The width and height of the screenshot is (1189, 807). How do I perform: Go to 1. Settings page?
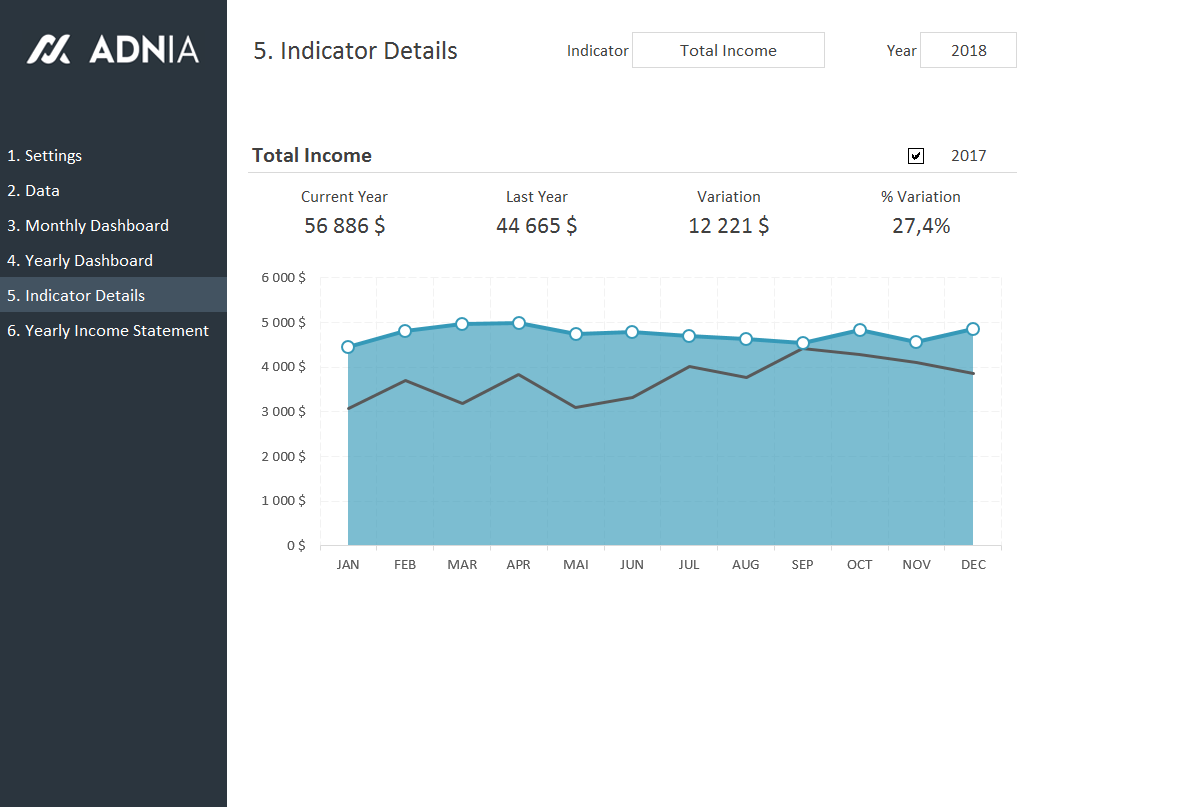45,156
